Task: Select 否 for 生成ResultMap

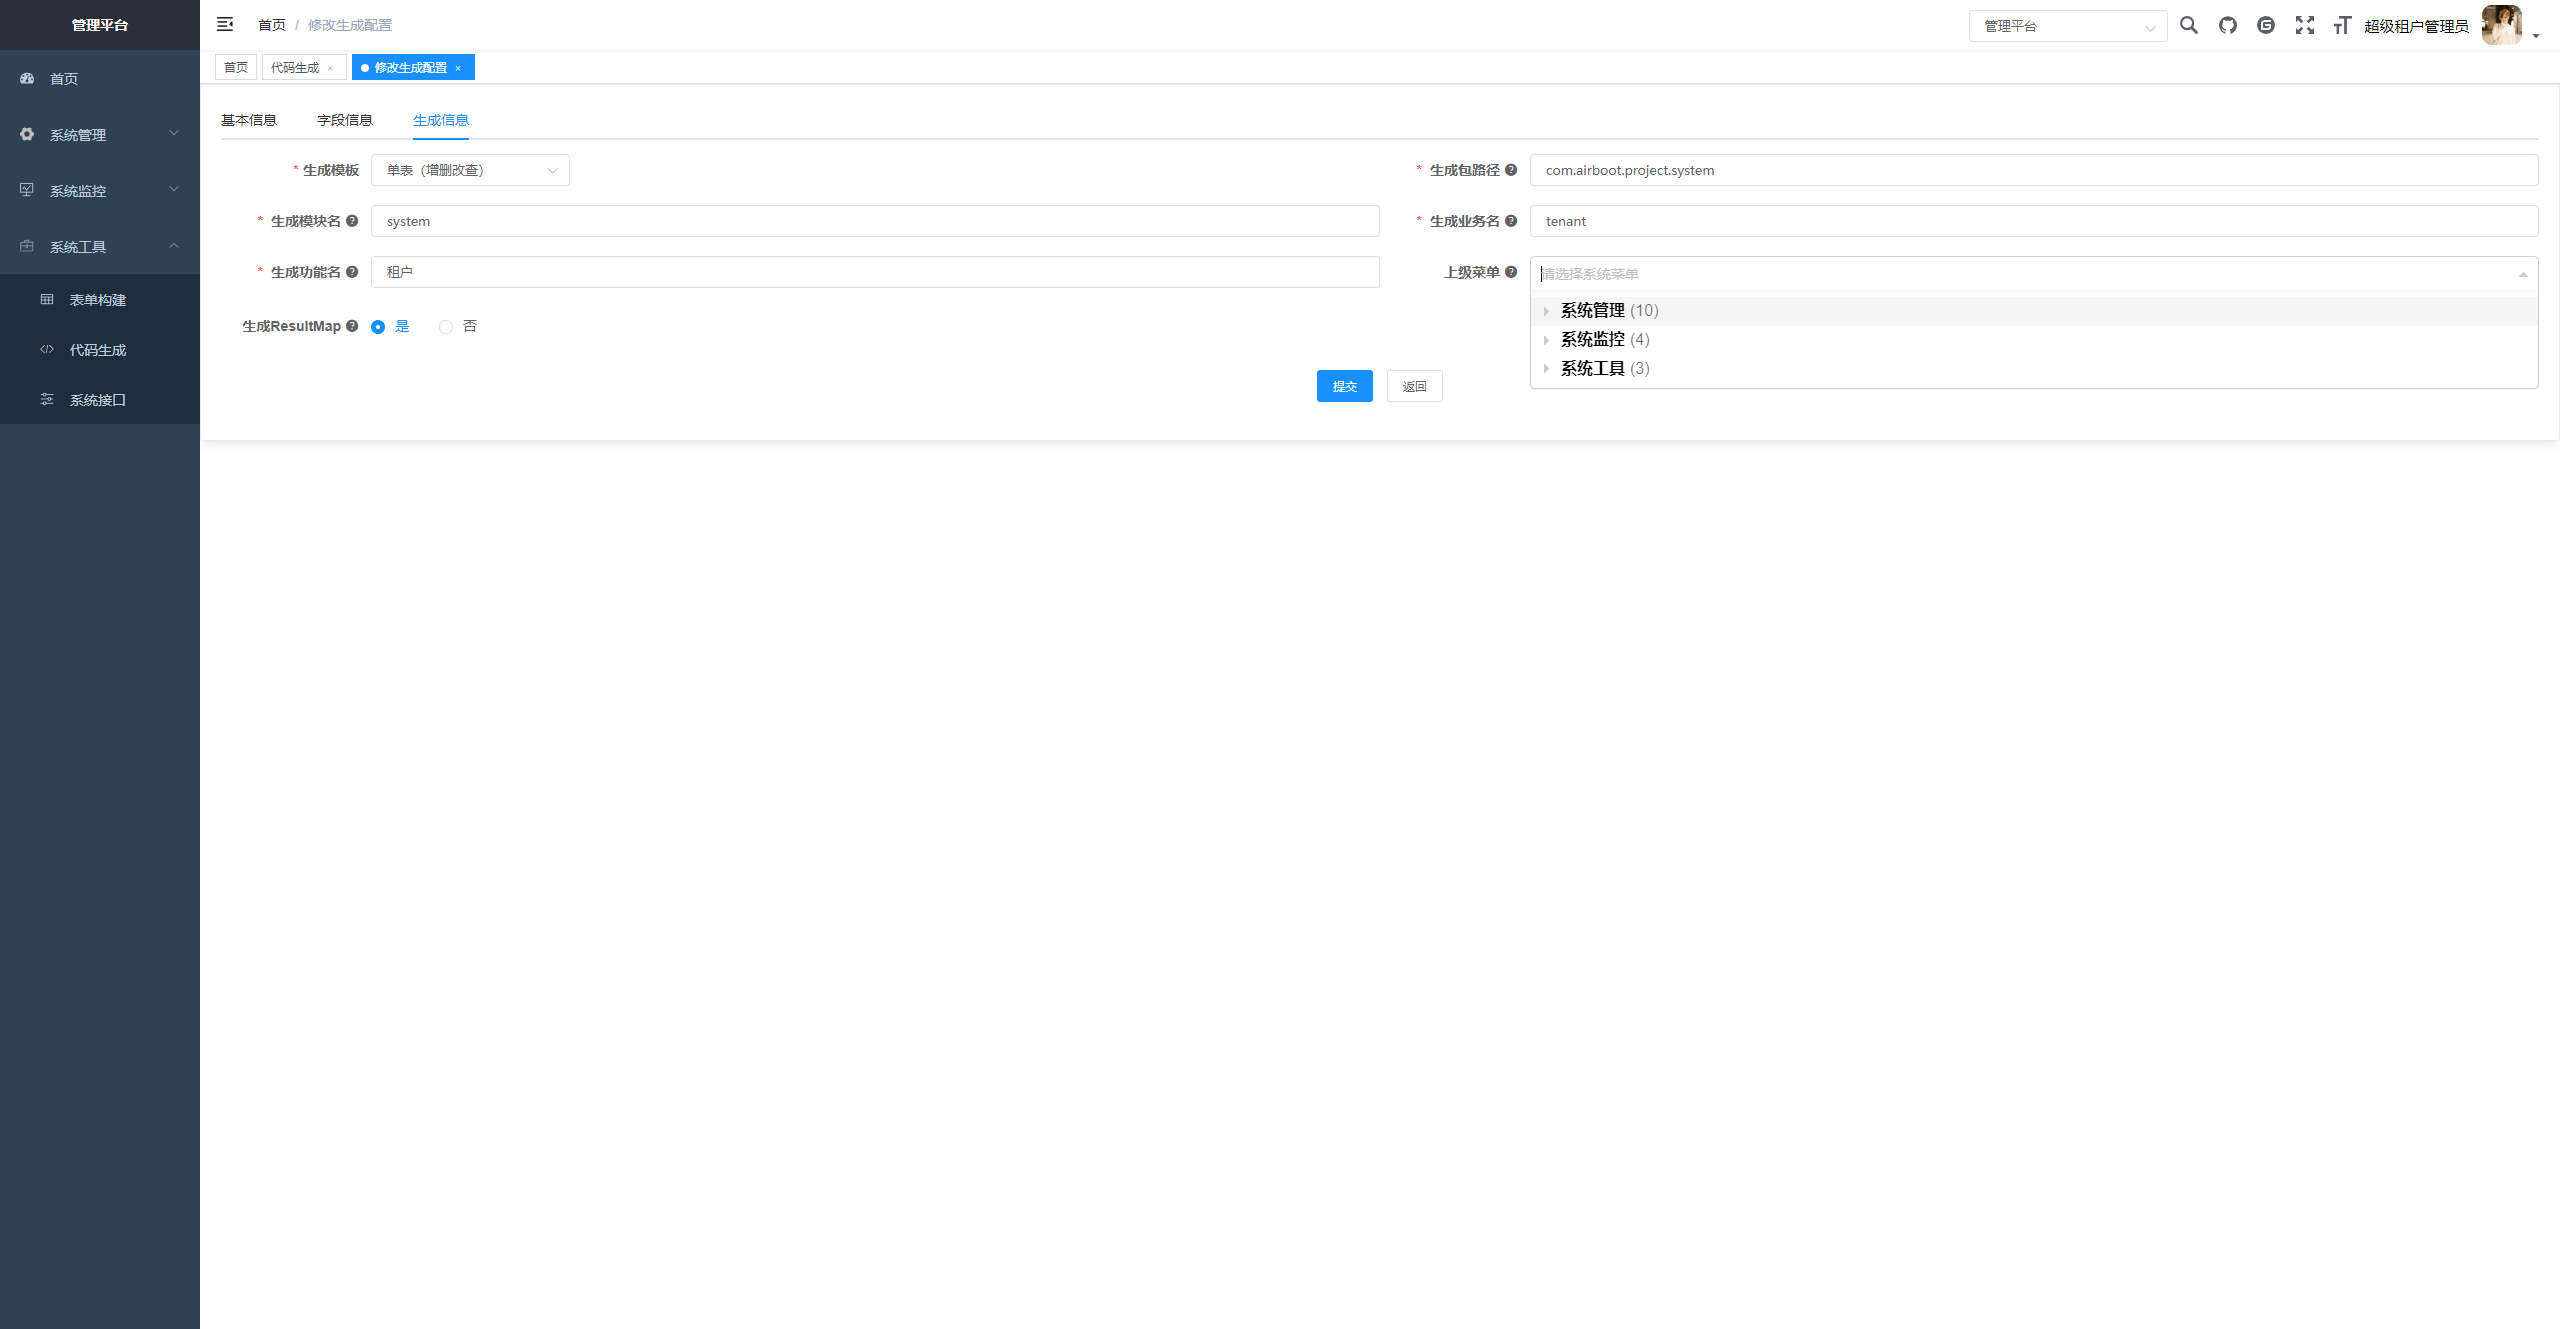Action: (x=458, y=327)
